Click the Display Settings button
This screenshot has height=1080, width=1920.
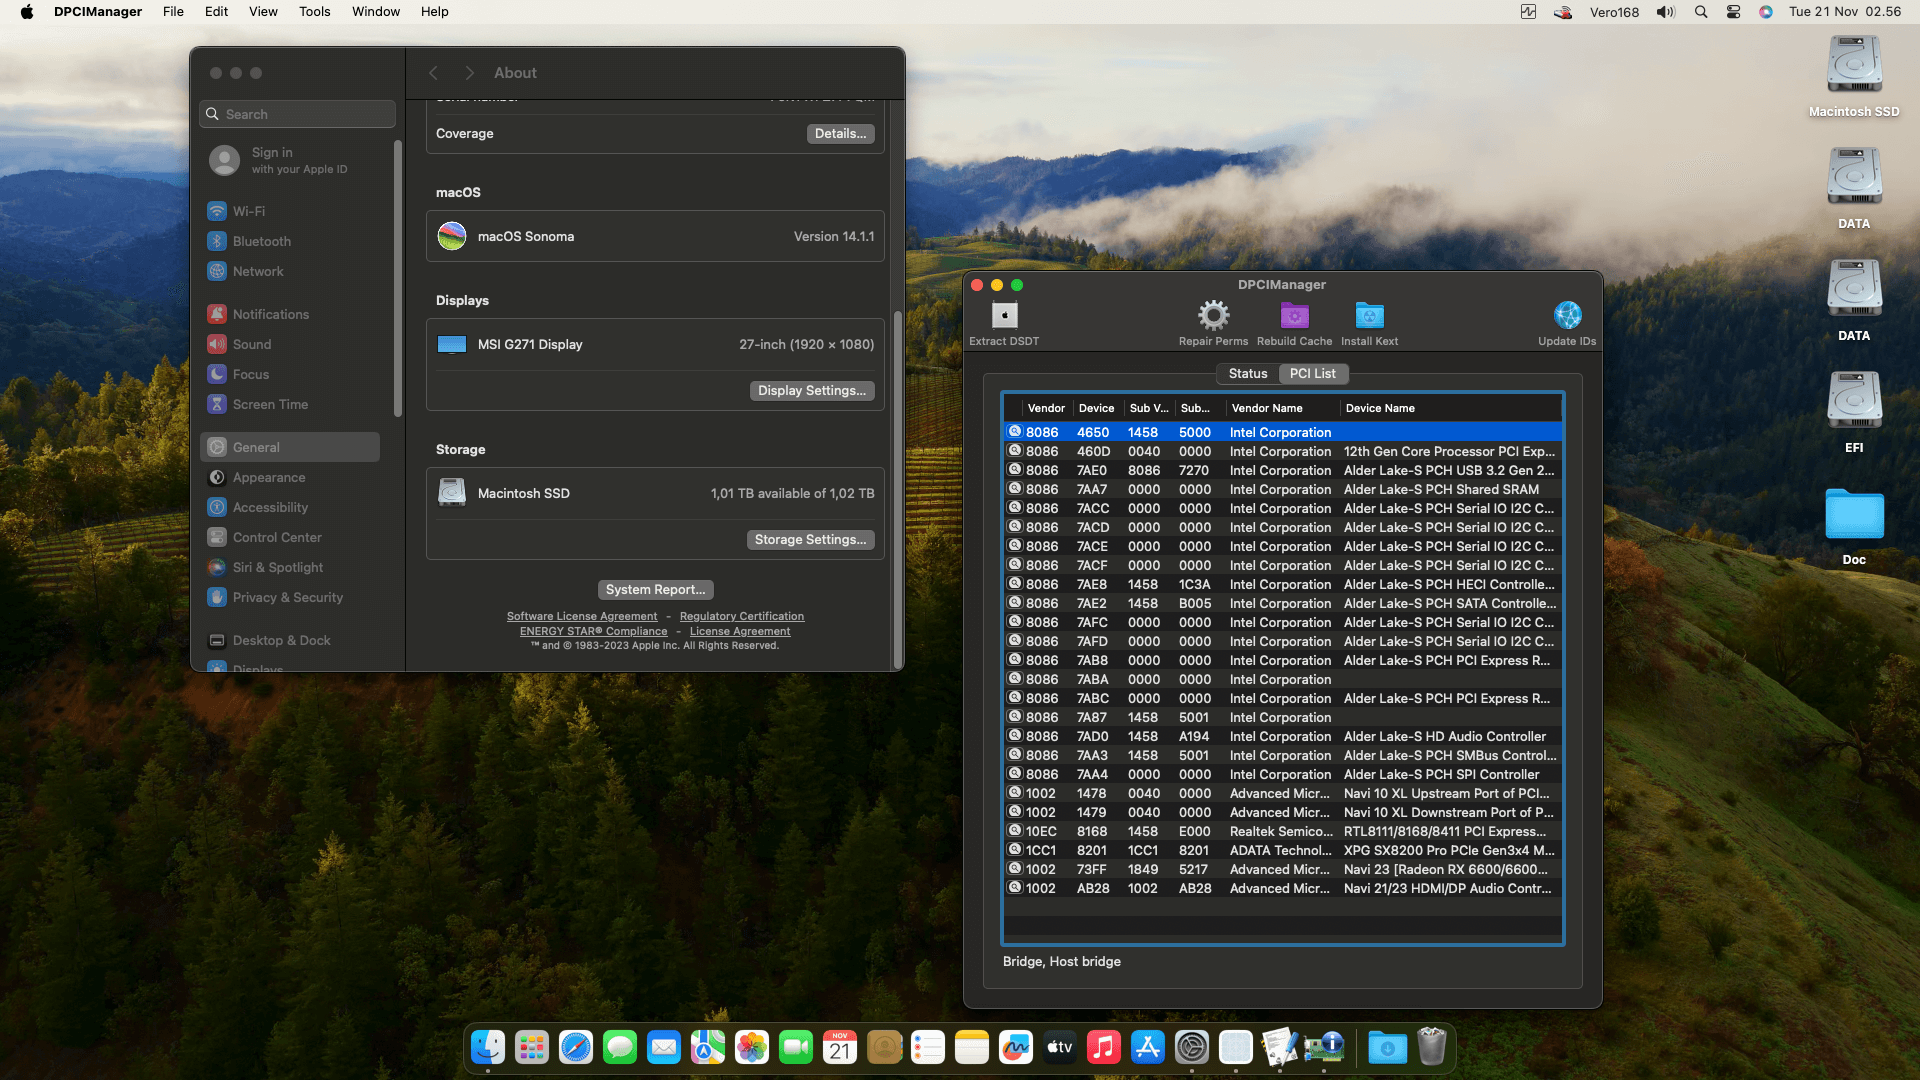point(811,391)
